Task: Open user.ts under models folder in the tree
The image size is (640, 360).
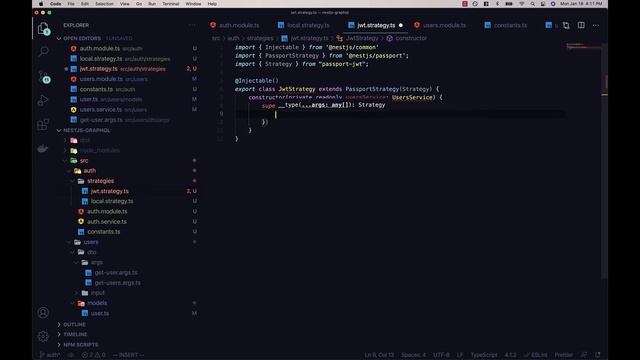Action: (100, 313)
